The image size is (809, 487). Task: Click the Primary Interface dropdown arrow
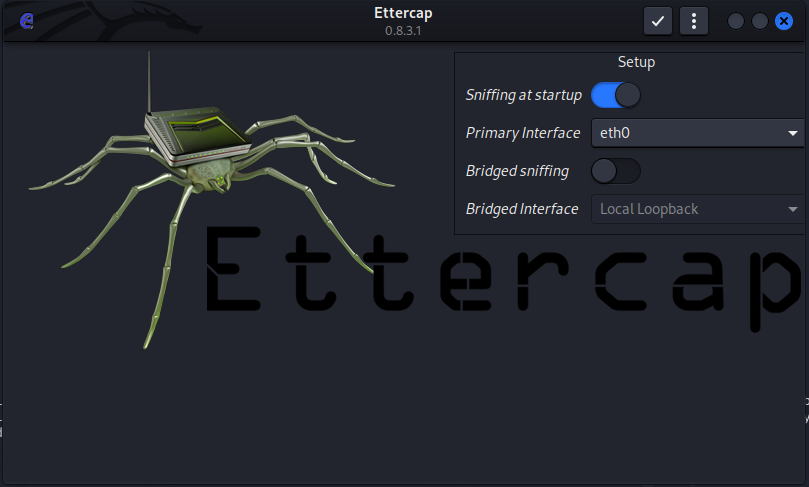click(x=793, y=133)
